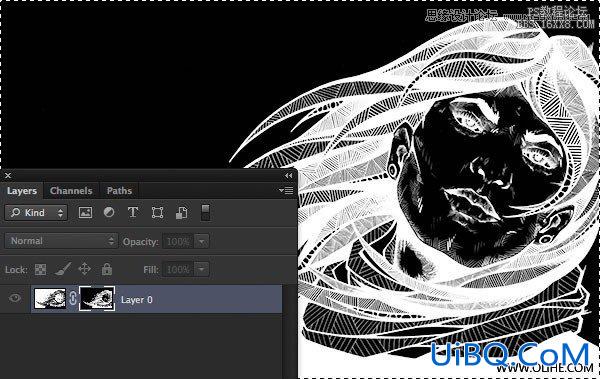Viewport: 600px width, 379px height.
Task: Lock transparent pixels icon
Action: 41,270
